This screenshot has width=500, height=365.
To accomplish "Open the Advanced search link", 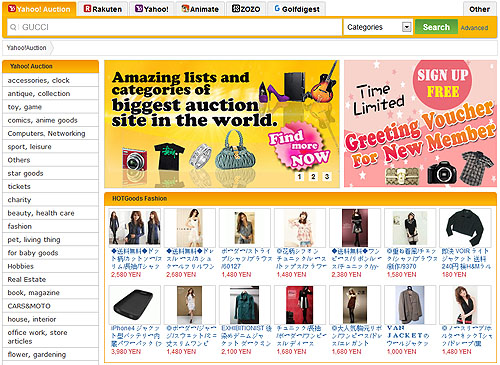I will click(474, 28).
